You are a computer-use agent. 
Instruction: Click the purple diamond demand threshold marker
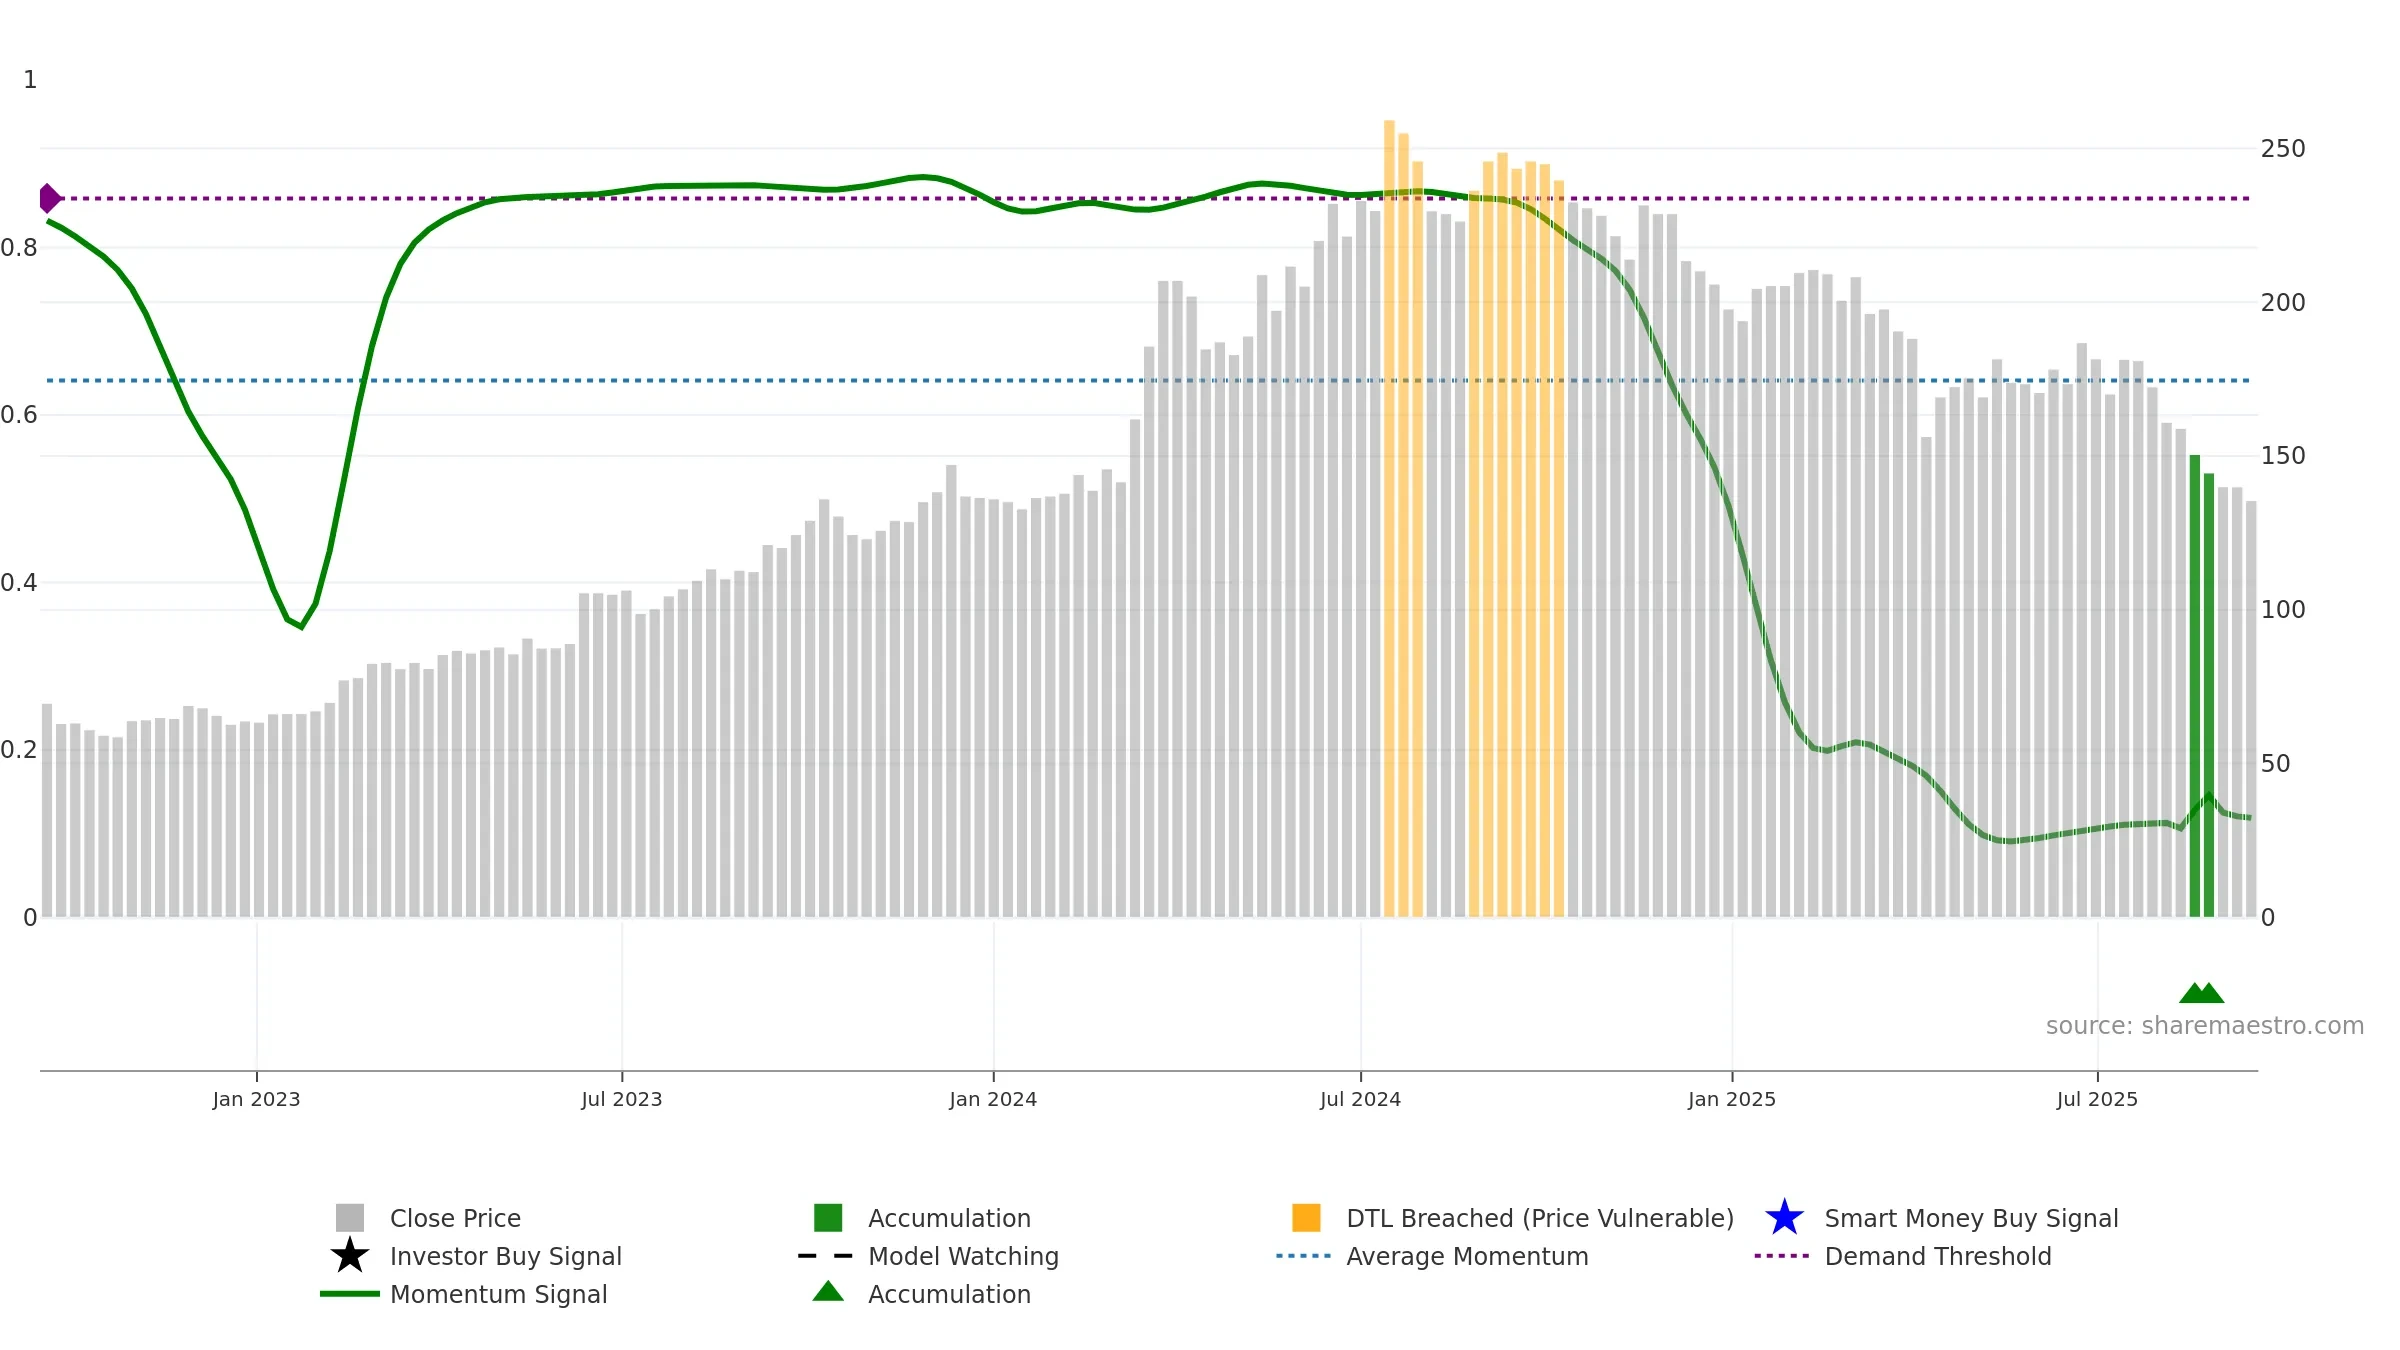[x=49, y=198]
